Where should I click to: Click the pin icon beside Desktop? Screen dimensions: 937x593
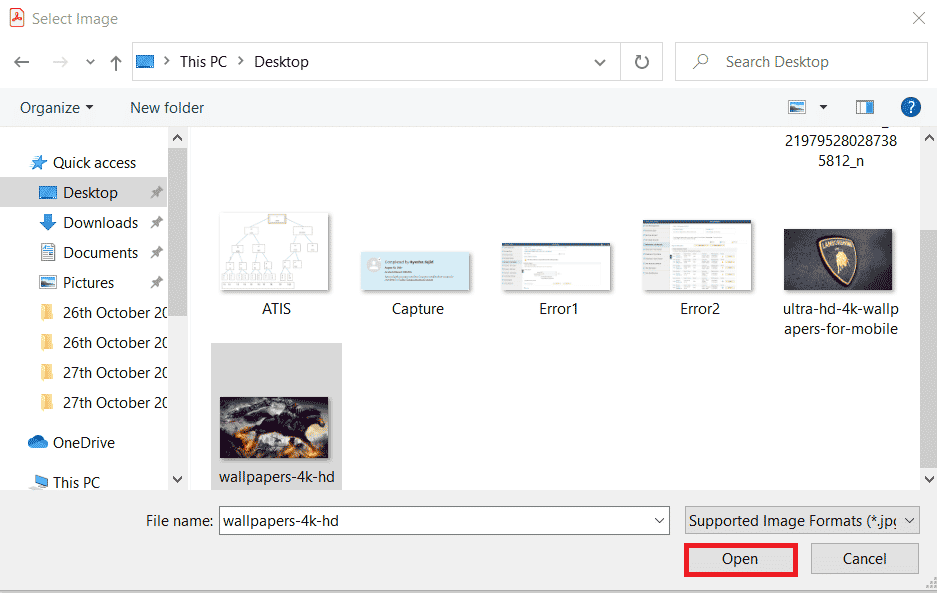coord(157,192)
